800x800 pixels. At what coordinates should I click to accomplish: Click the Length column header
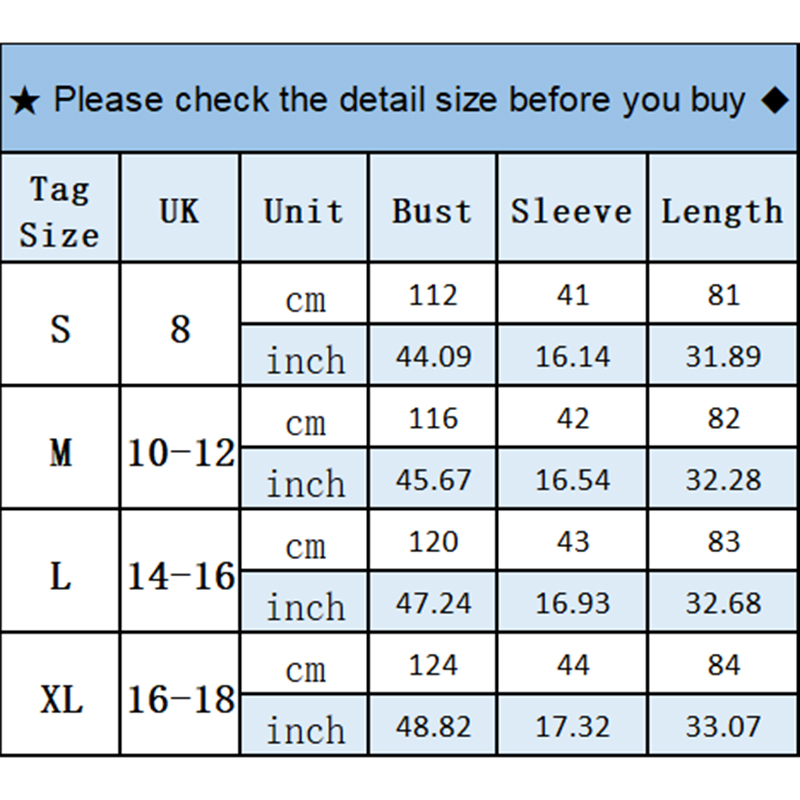tap(722, 211)
